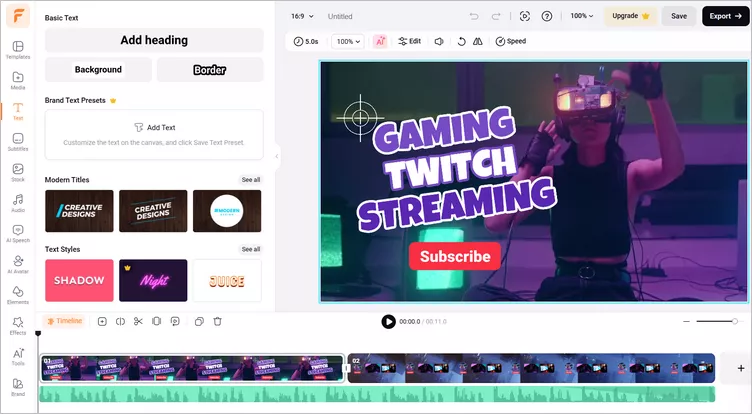This screenshot has height=414, width=752.
Task: Add Border style text
Action: 210,70
